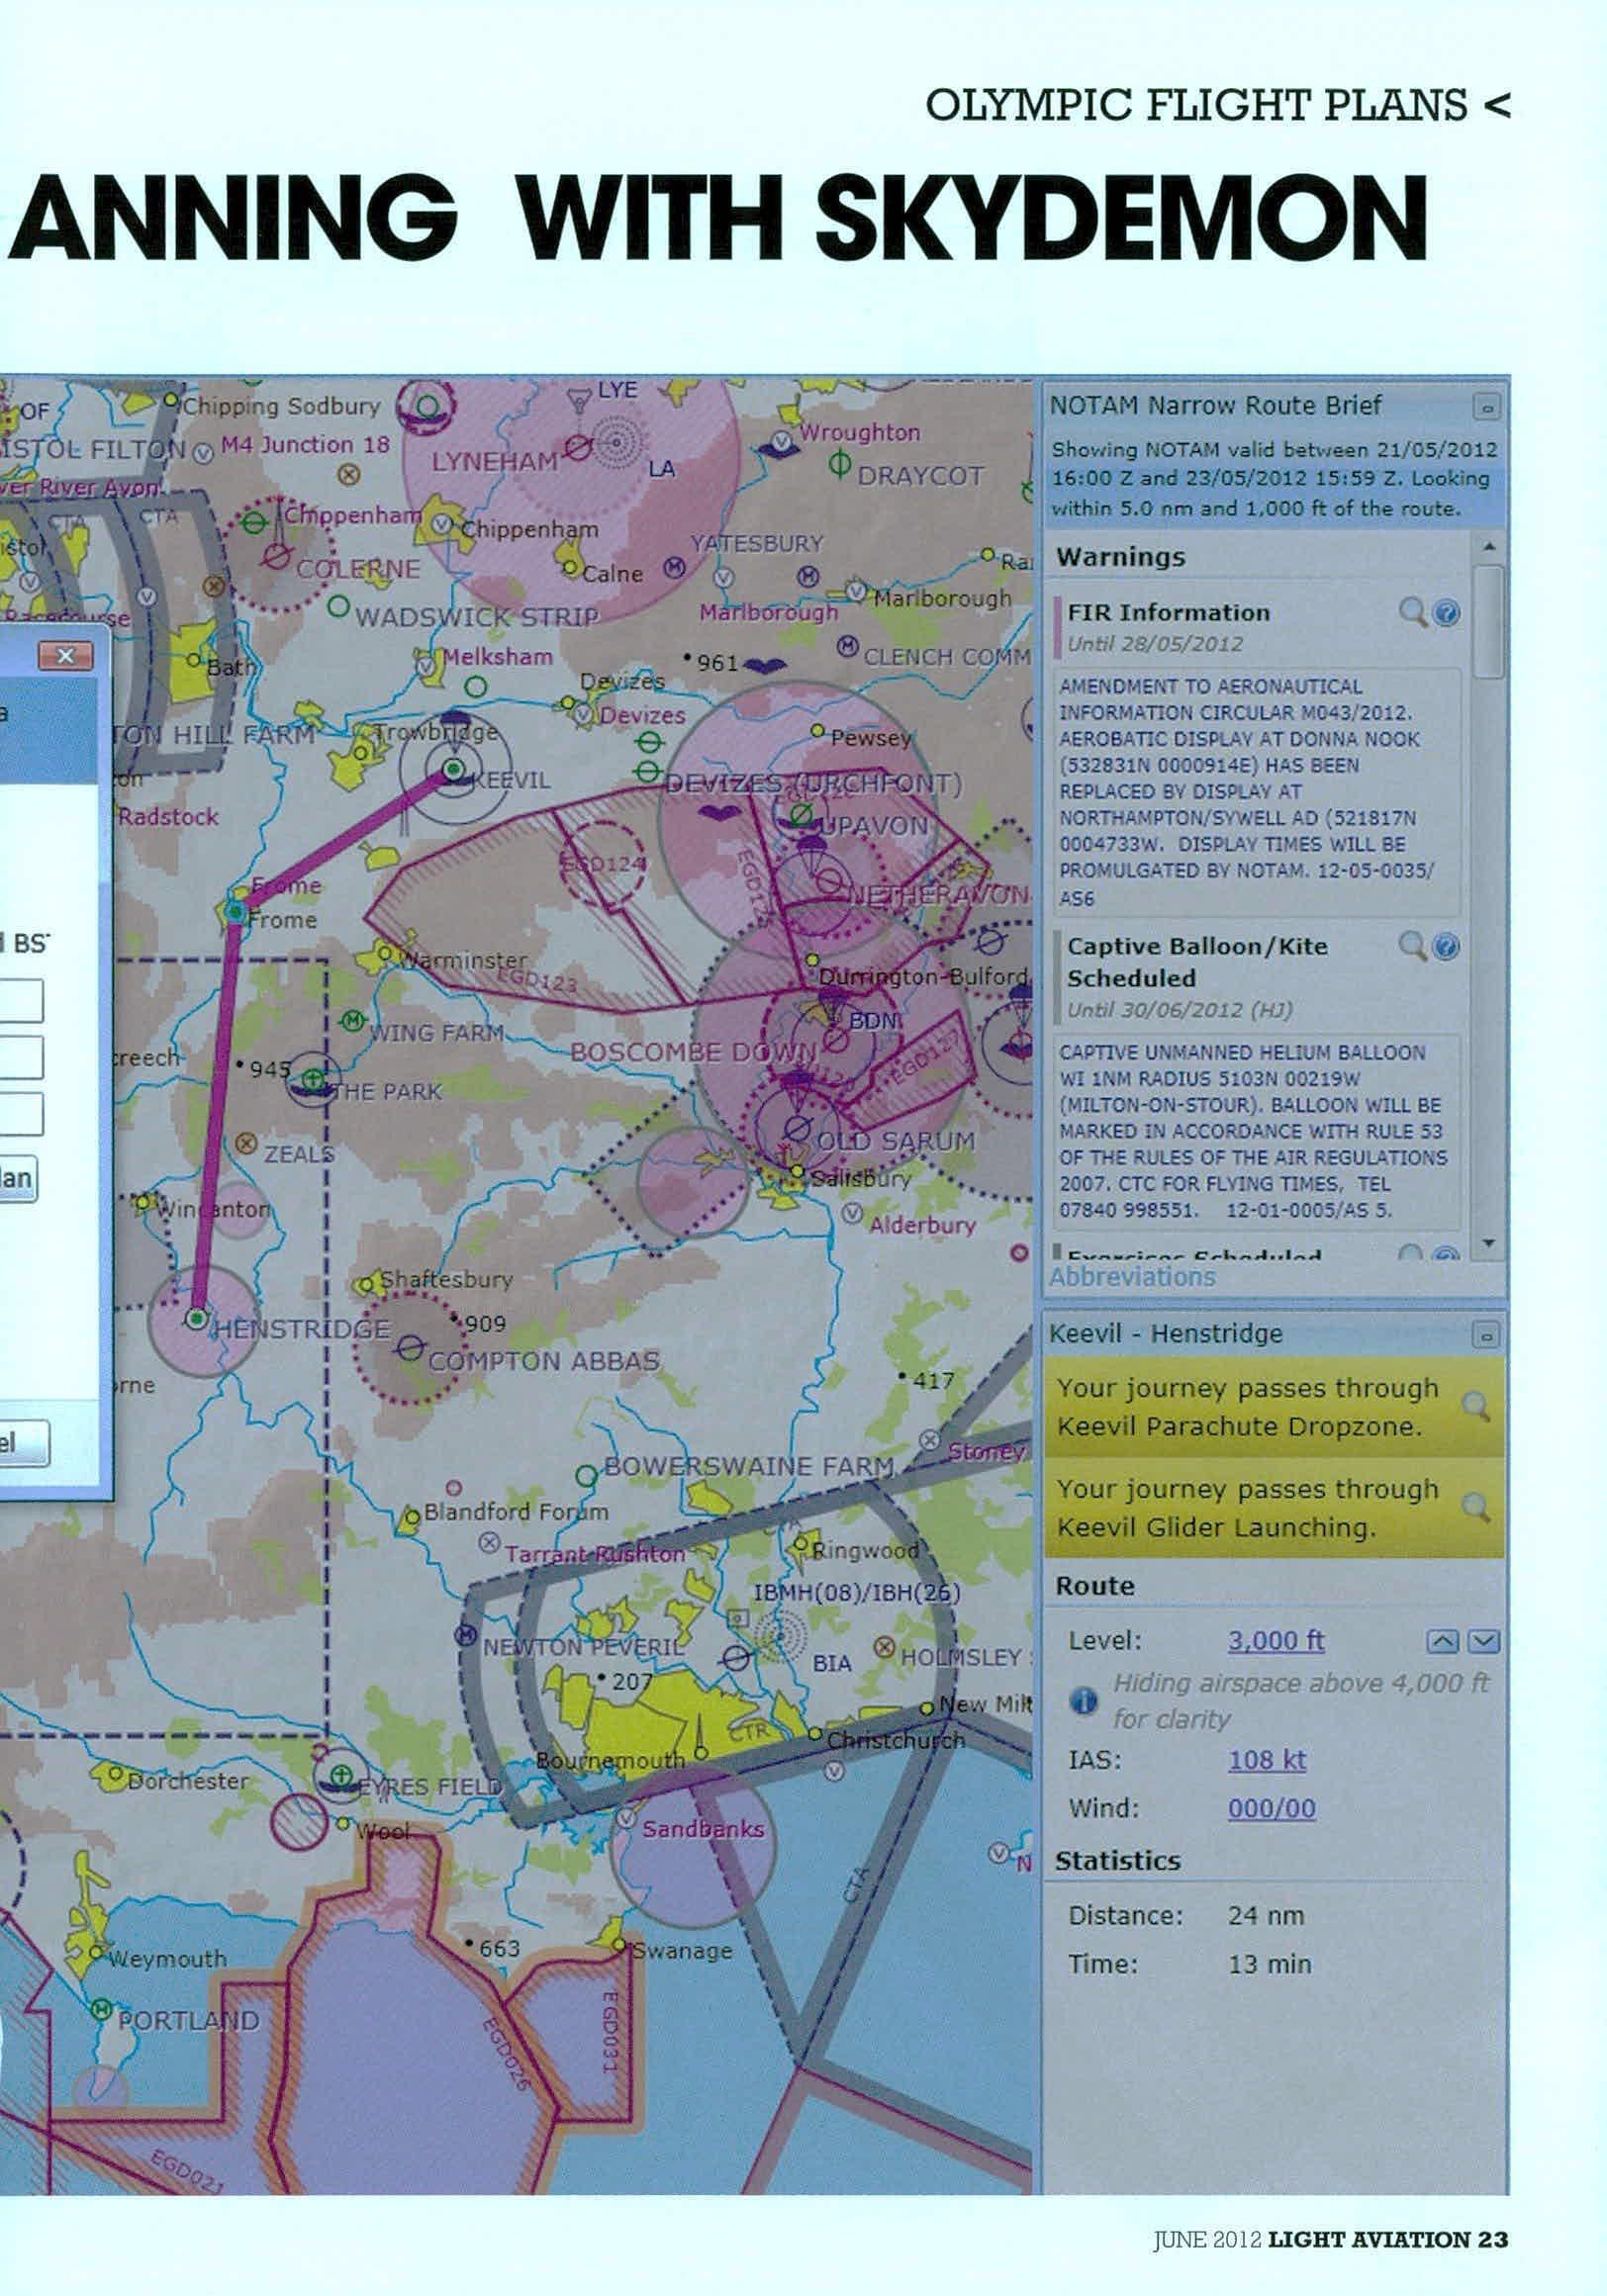Decrease the route level with the down arrow
Image resolution: width=1607 pixels, height=2296 pixels.
point(1484,1641)
